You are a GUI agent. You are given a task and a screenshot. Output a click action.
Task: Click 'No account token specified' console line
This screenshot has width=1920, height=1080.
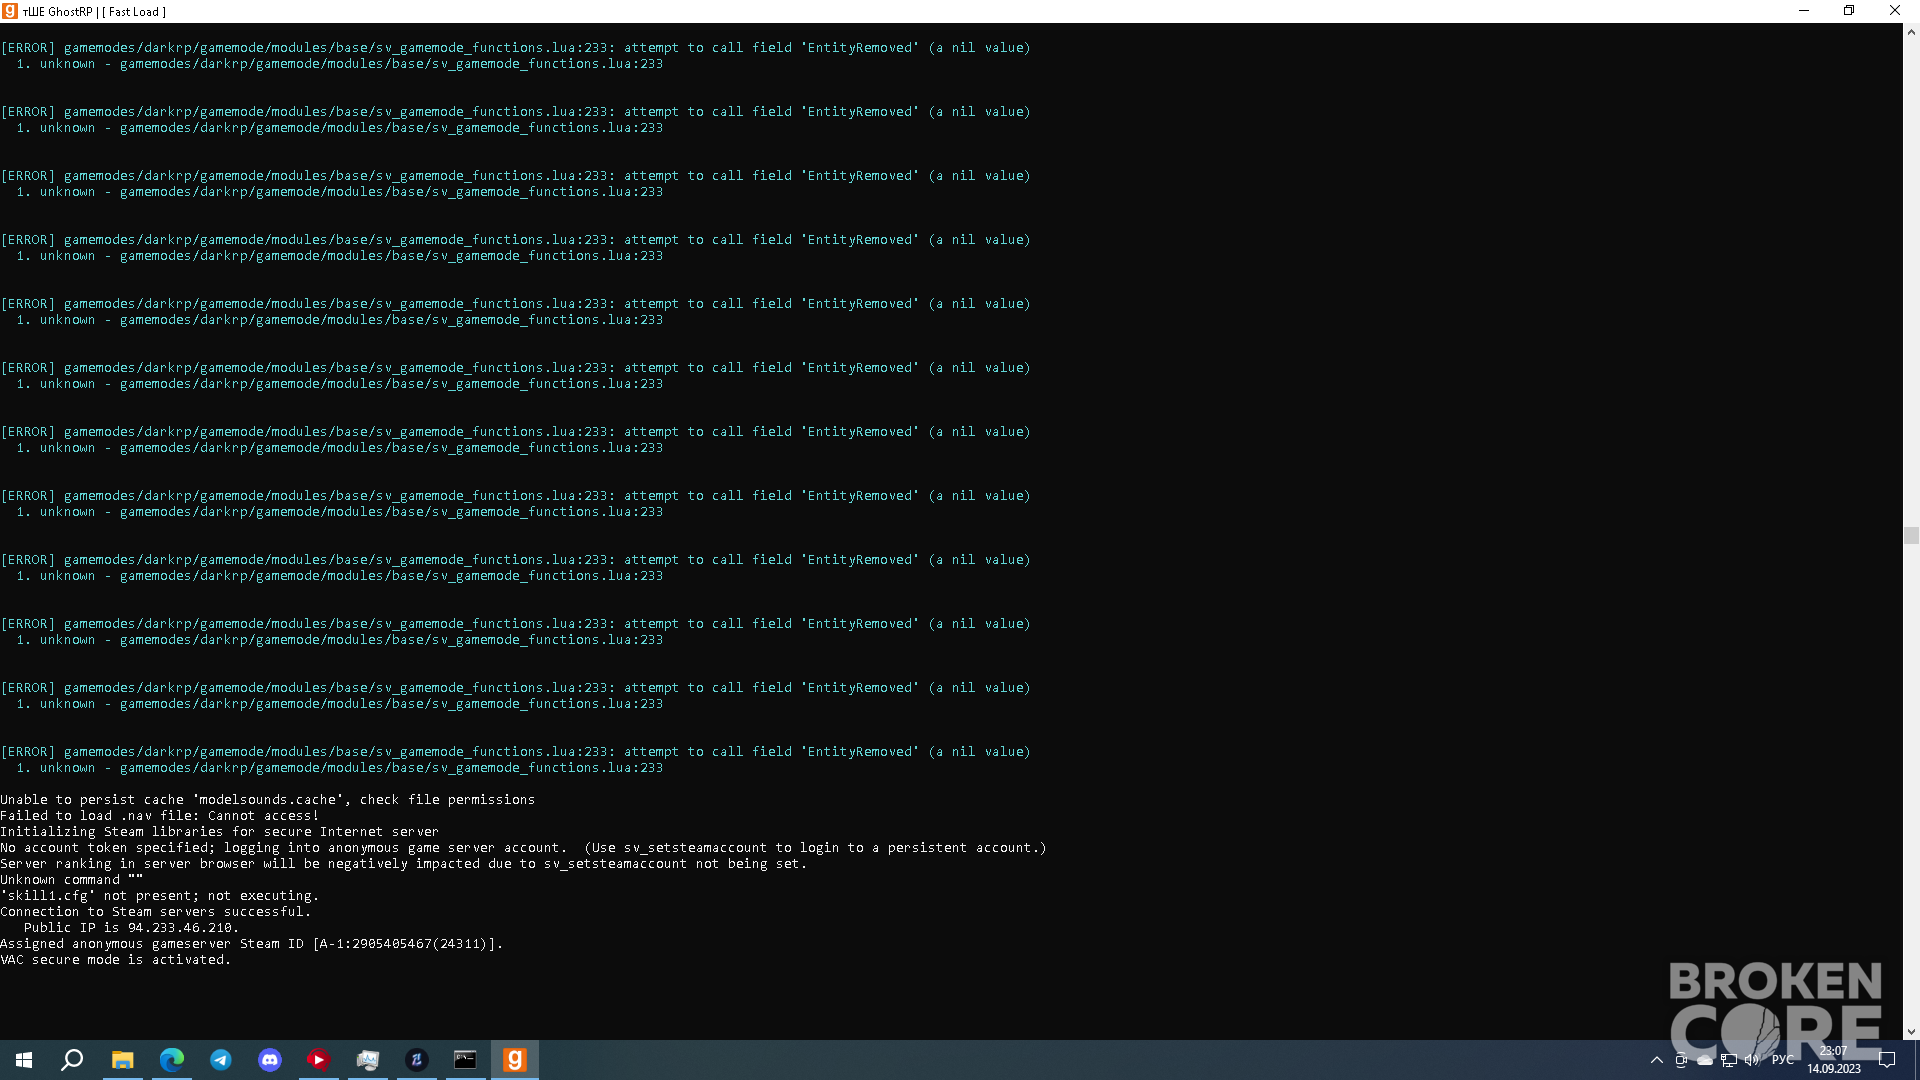point(523,848)
